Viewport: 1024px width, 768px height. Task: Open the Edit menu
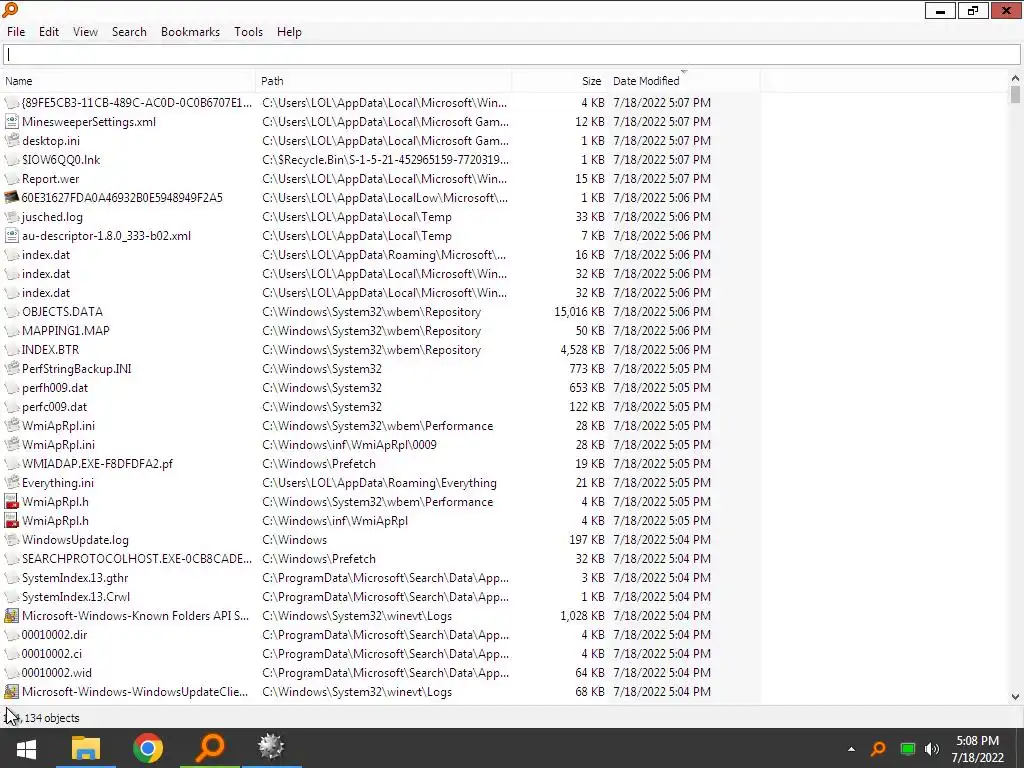(49, 32)
